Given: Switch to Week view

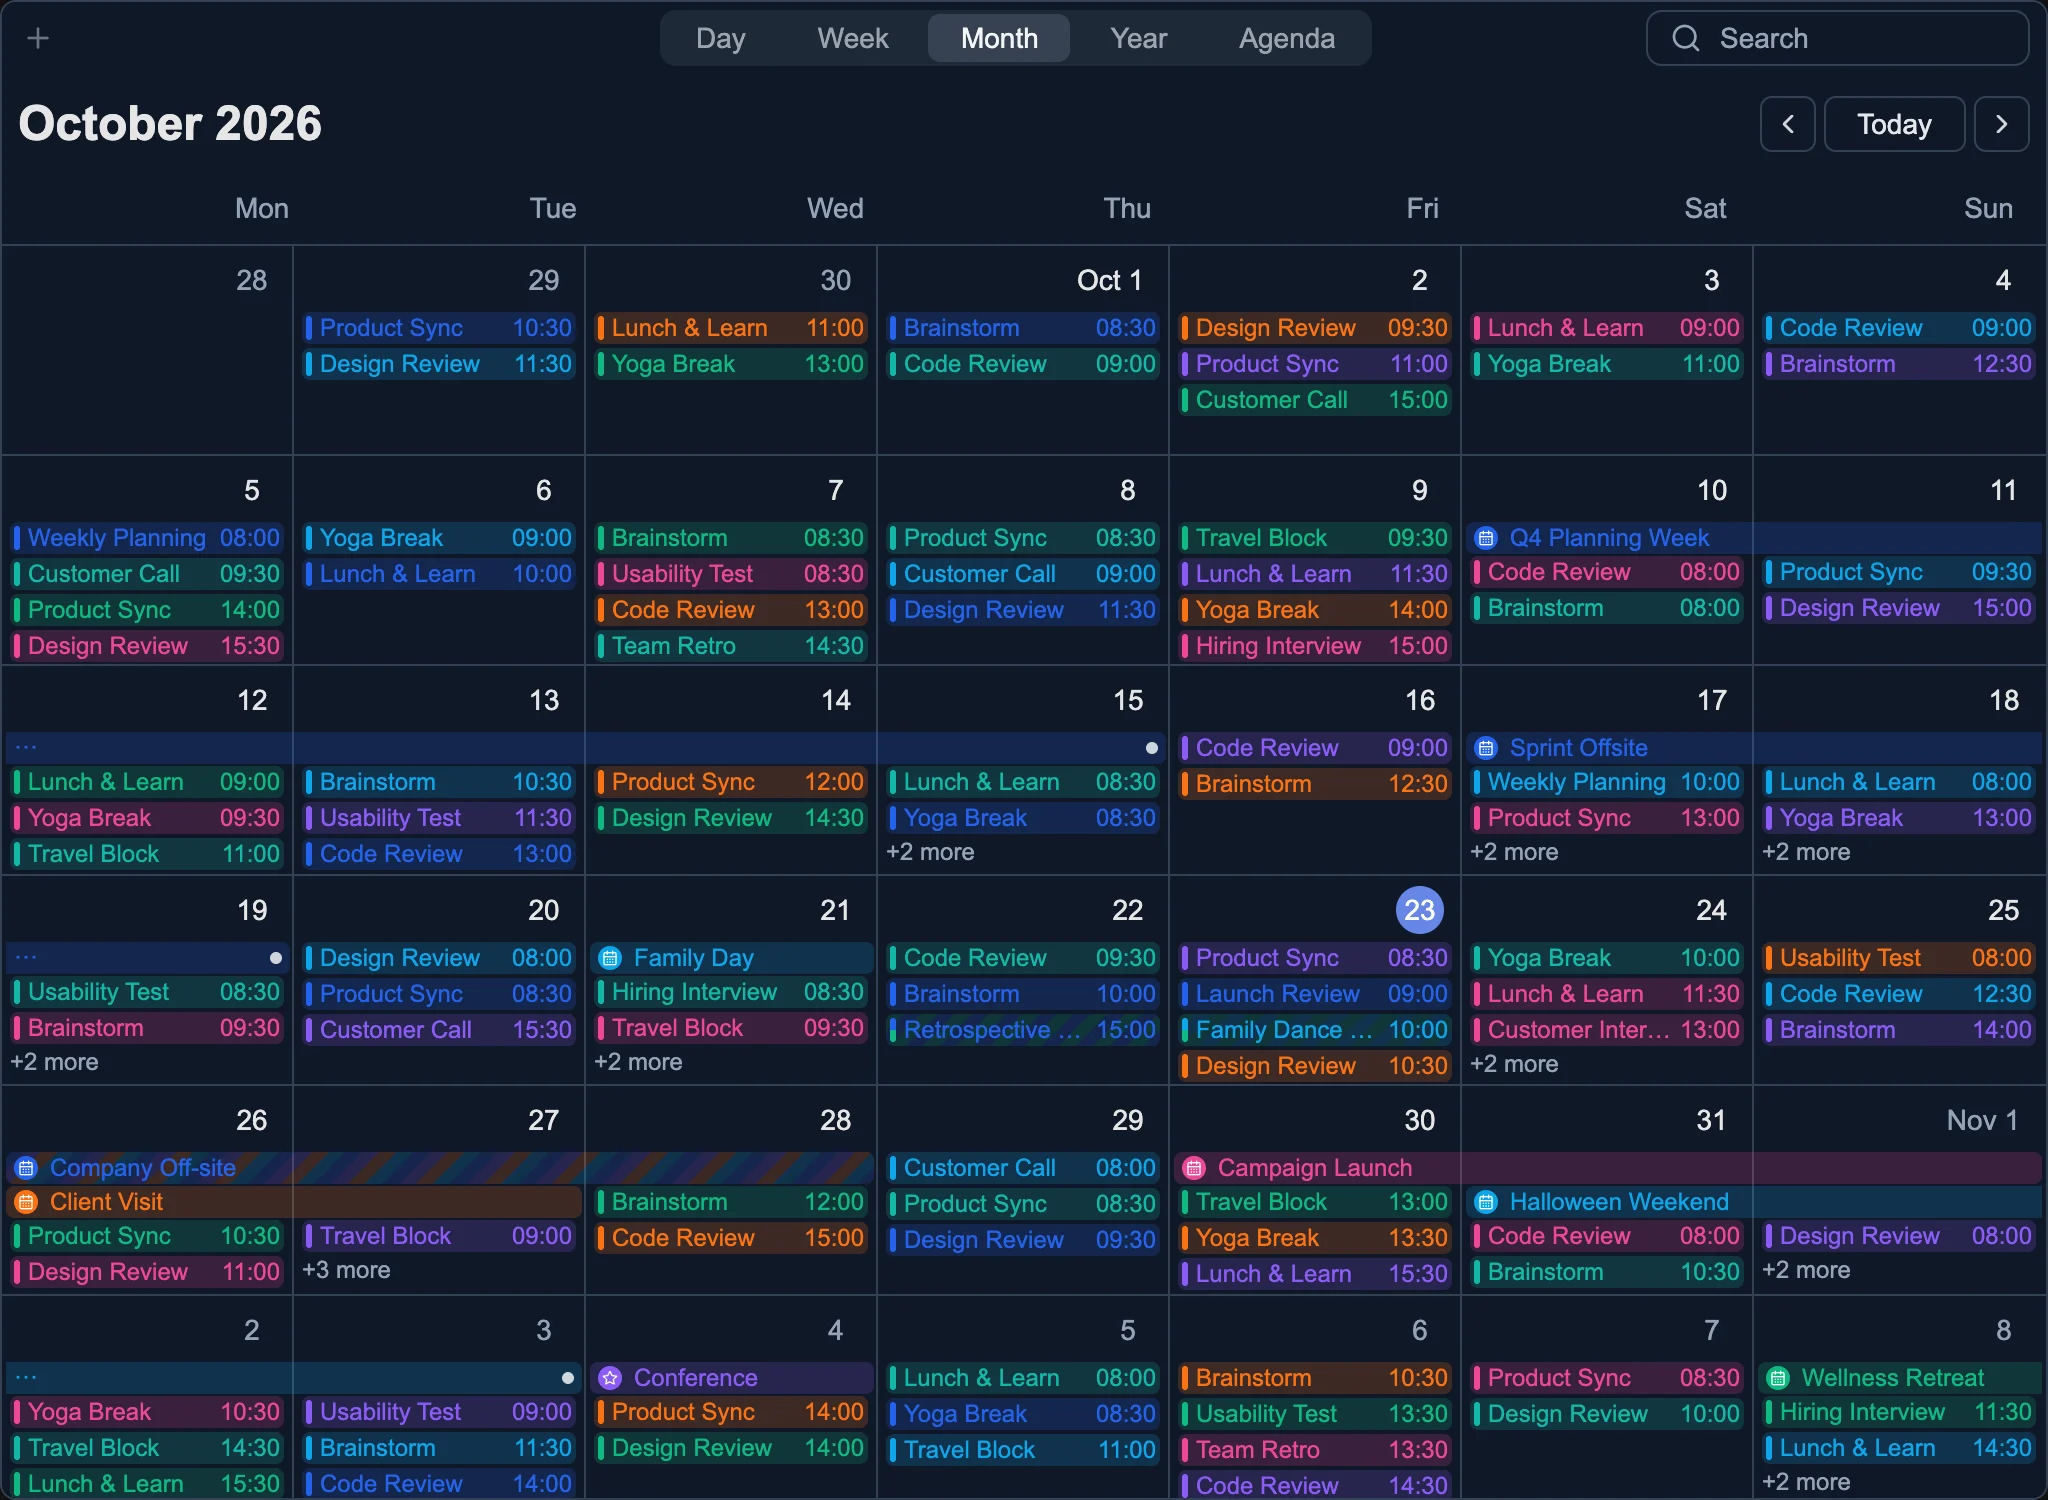Looking at the screenshot, I should pyautogui.click(x=853, y=38).
